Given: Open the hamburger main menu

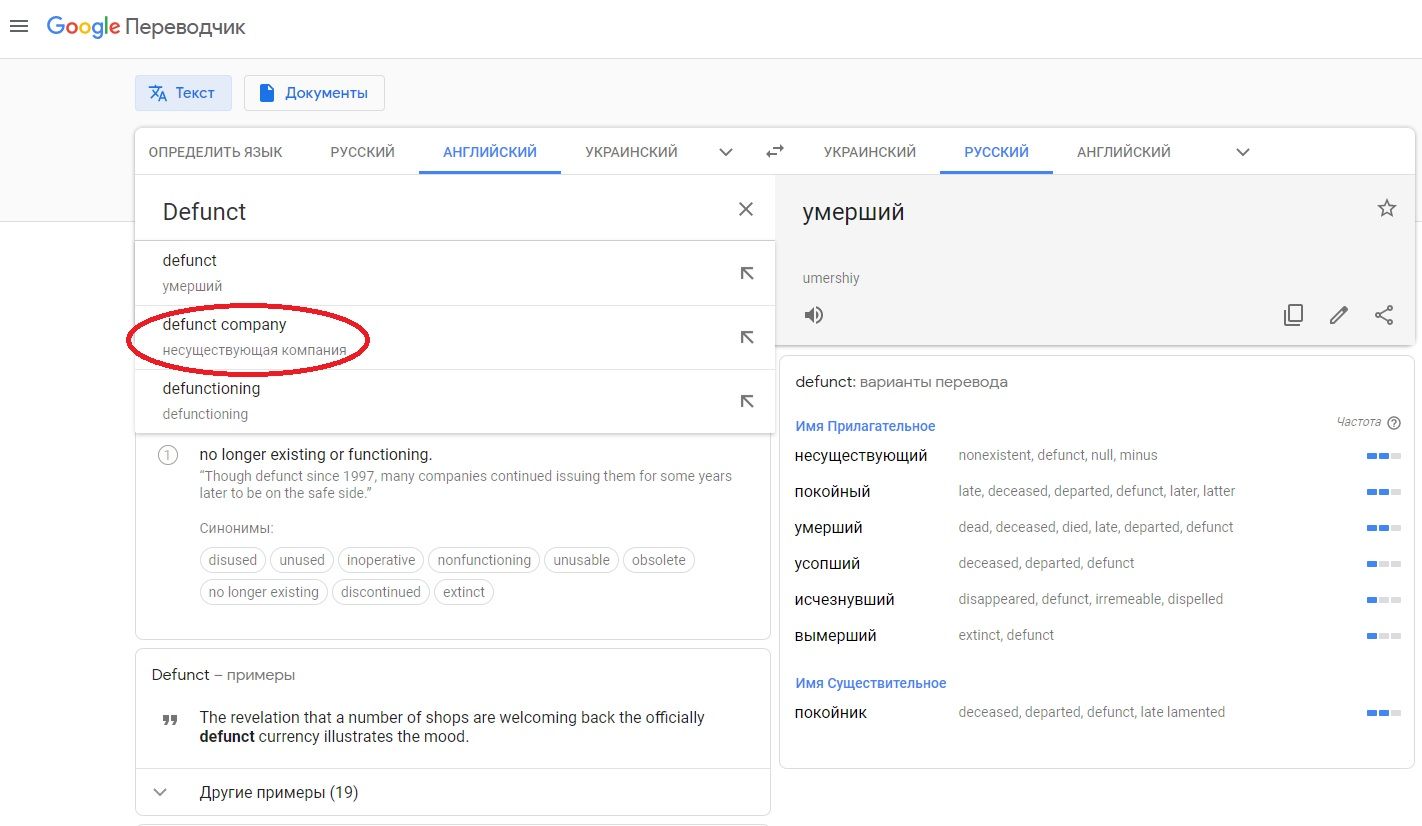Looking at the screenshot, I should click(x=18, y=27).
